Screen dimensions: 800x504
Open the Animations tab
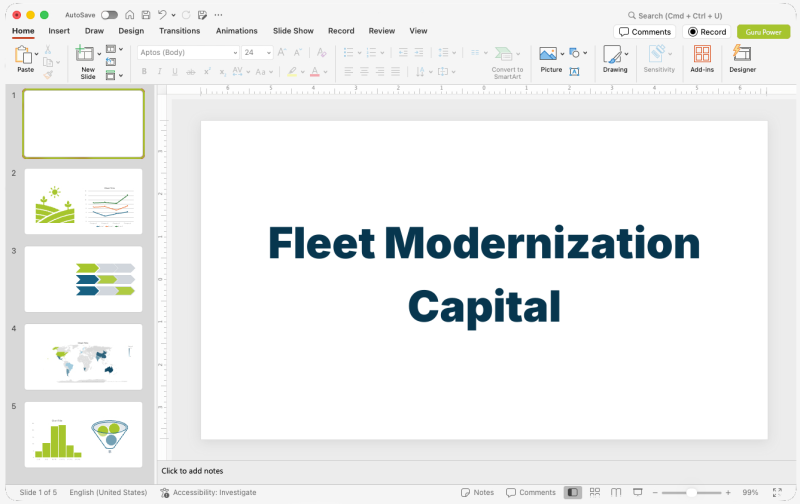(x=237, y=31)
